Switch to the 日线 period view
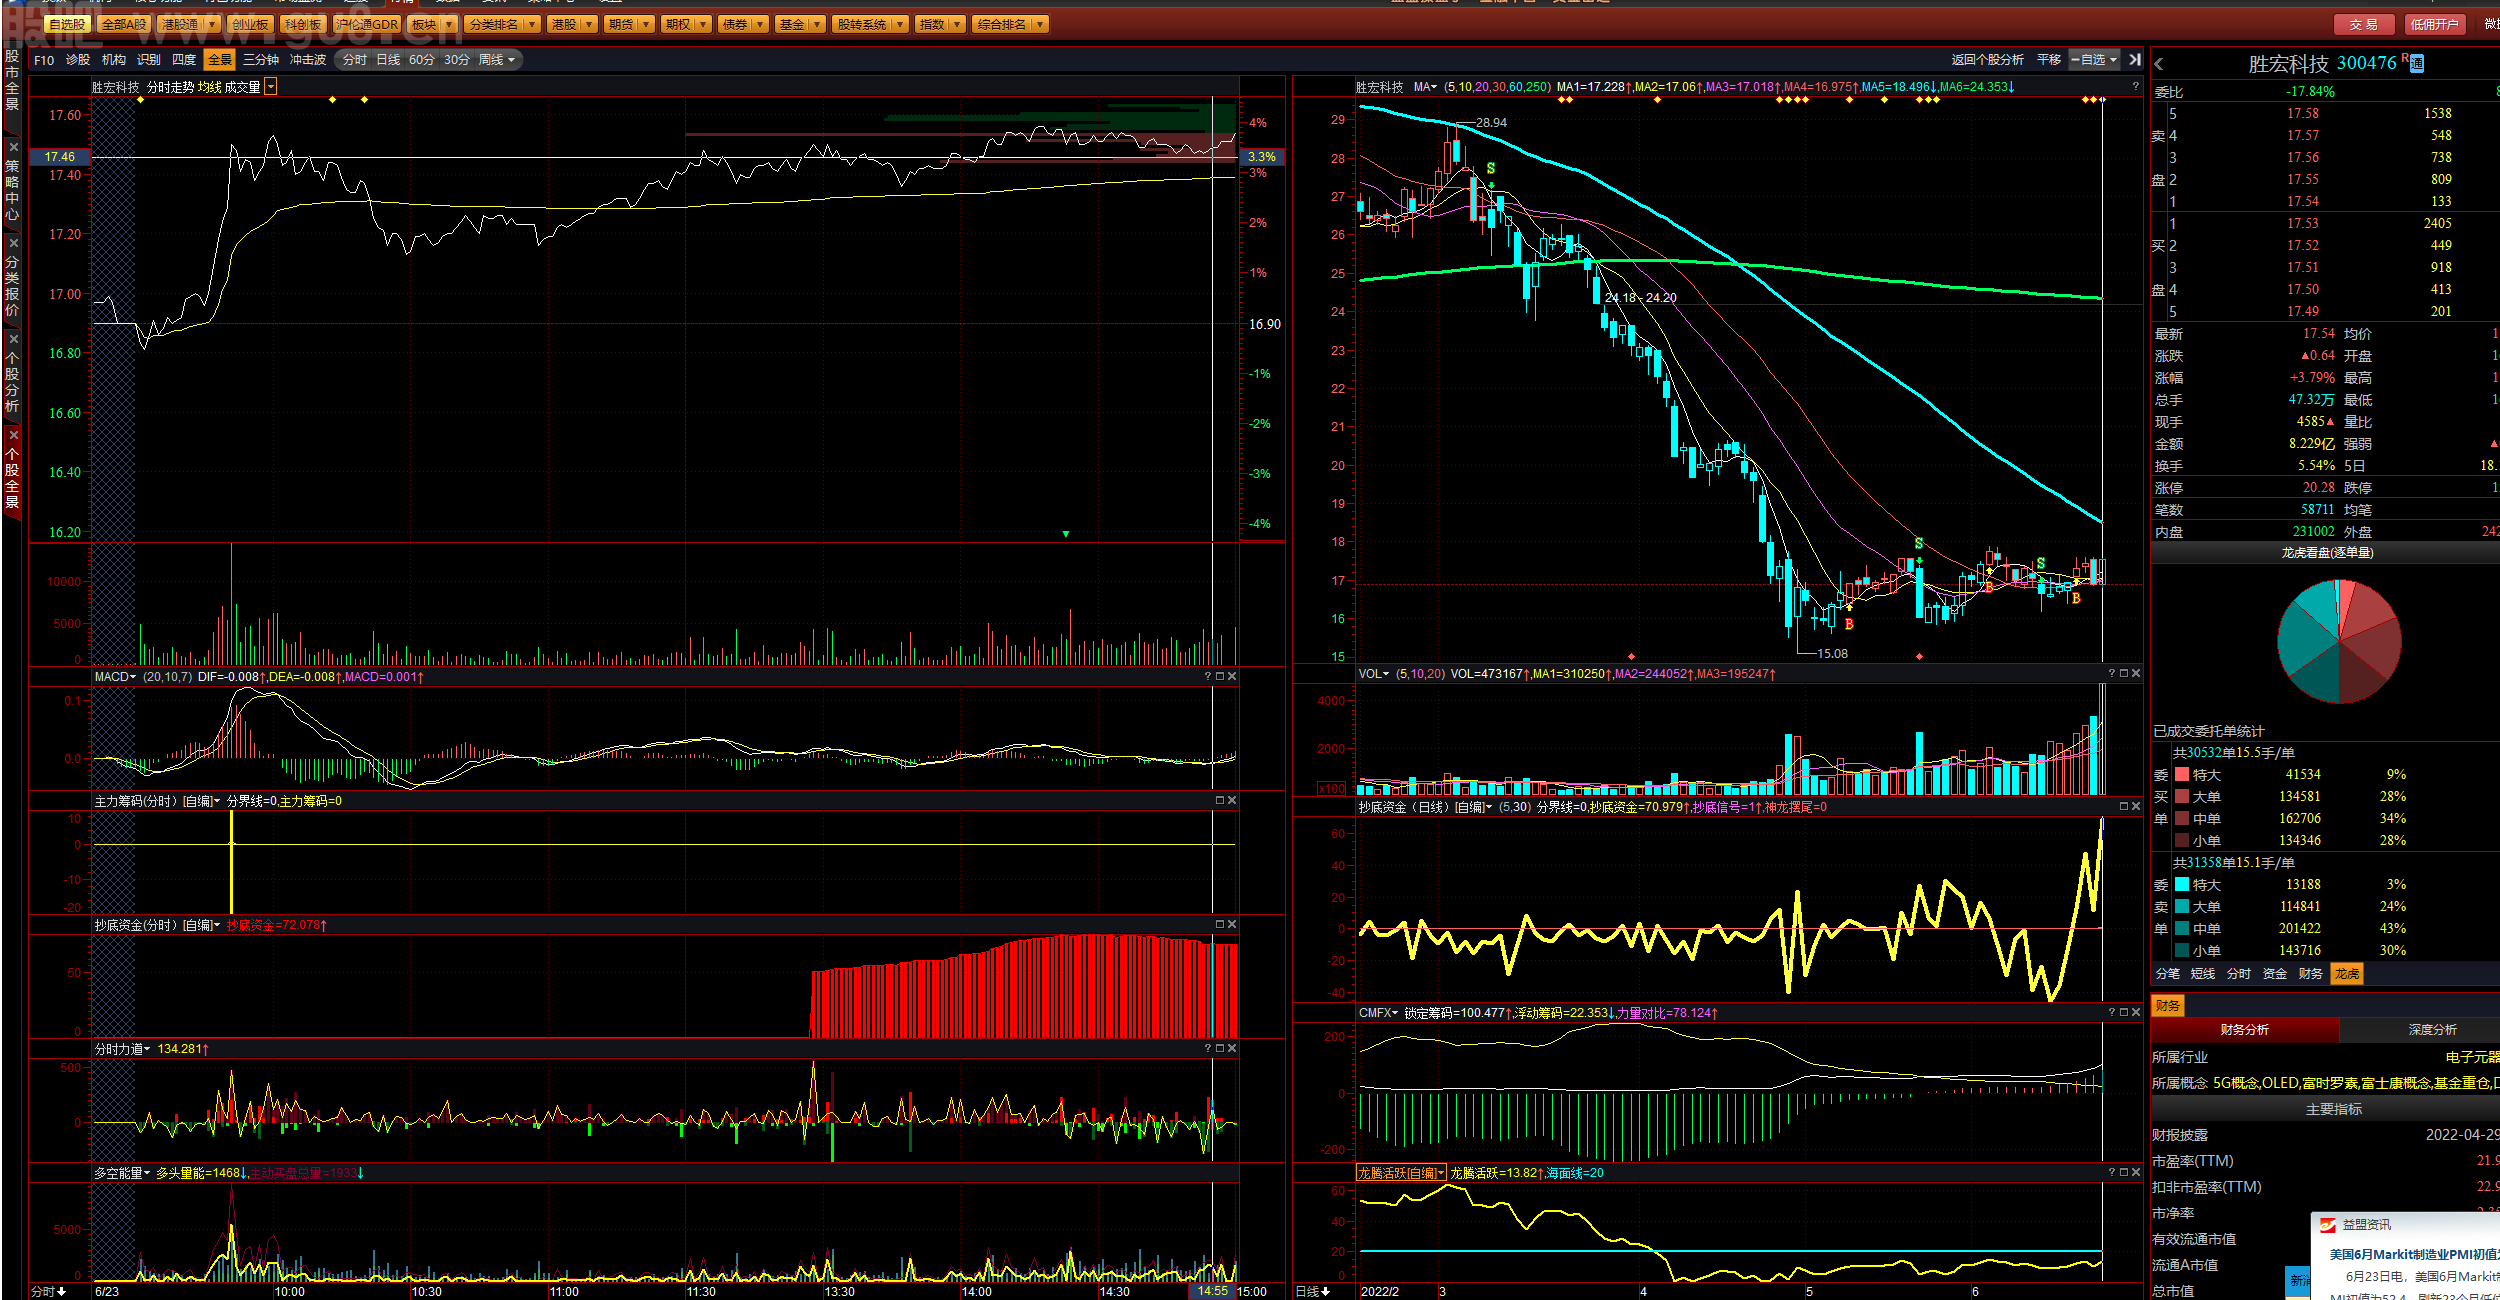 click(388, 60)
